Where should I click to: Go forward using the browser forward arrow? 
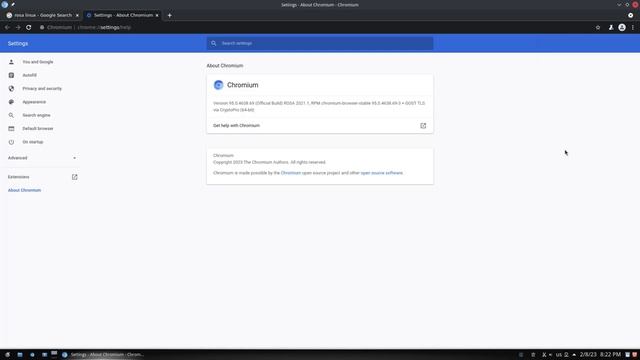click(x=18, y=27)
